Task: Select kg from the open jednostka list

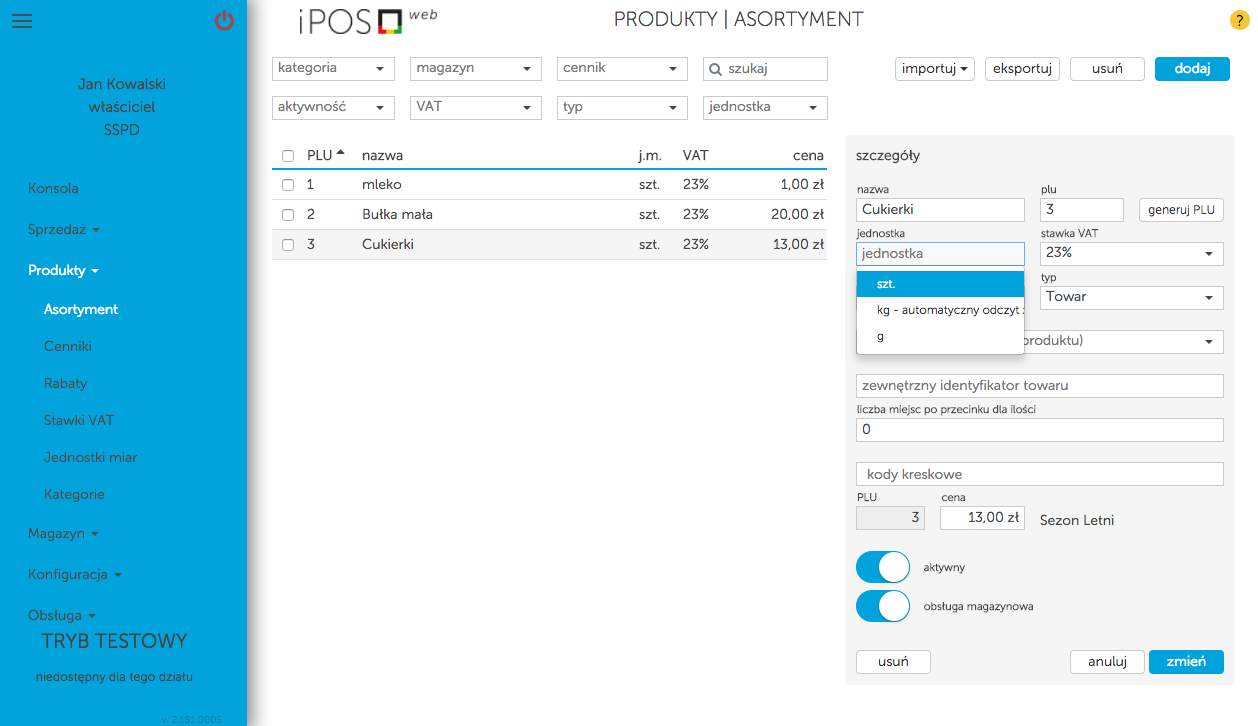Action: click(940, 310)
